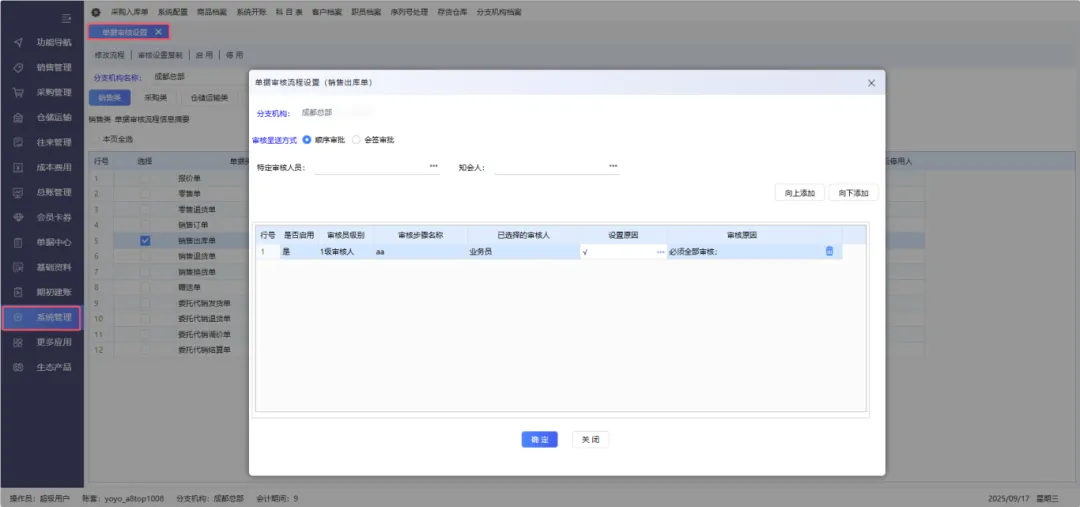Screen dimensions: 1080x507
Task: Select the 顺序审批 radio button
Action: click(x=307, y=140)
